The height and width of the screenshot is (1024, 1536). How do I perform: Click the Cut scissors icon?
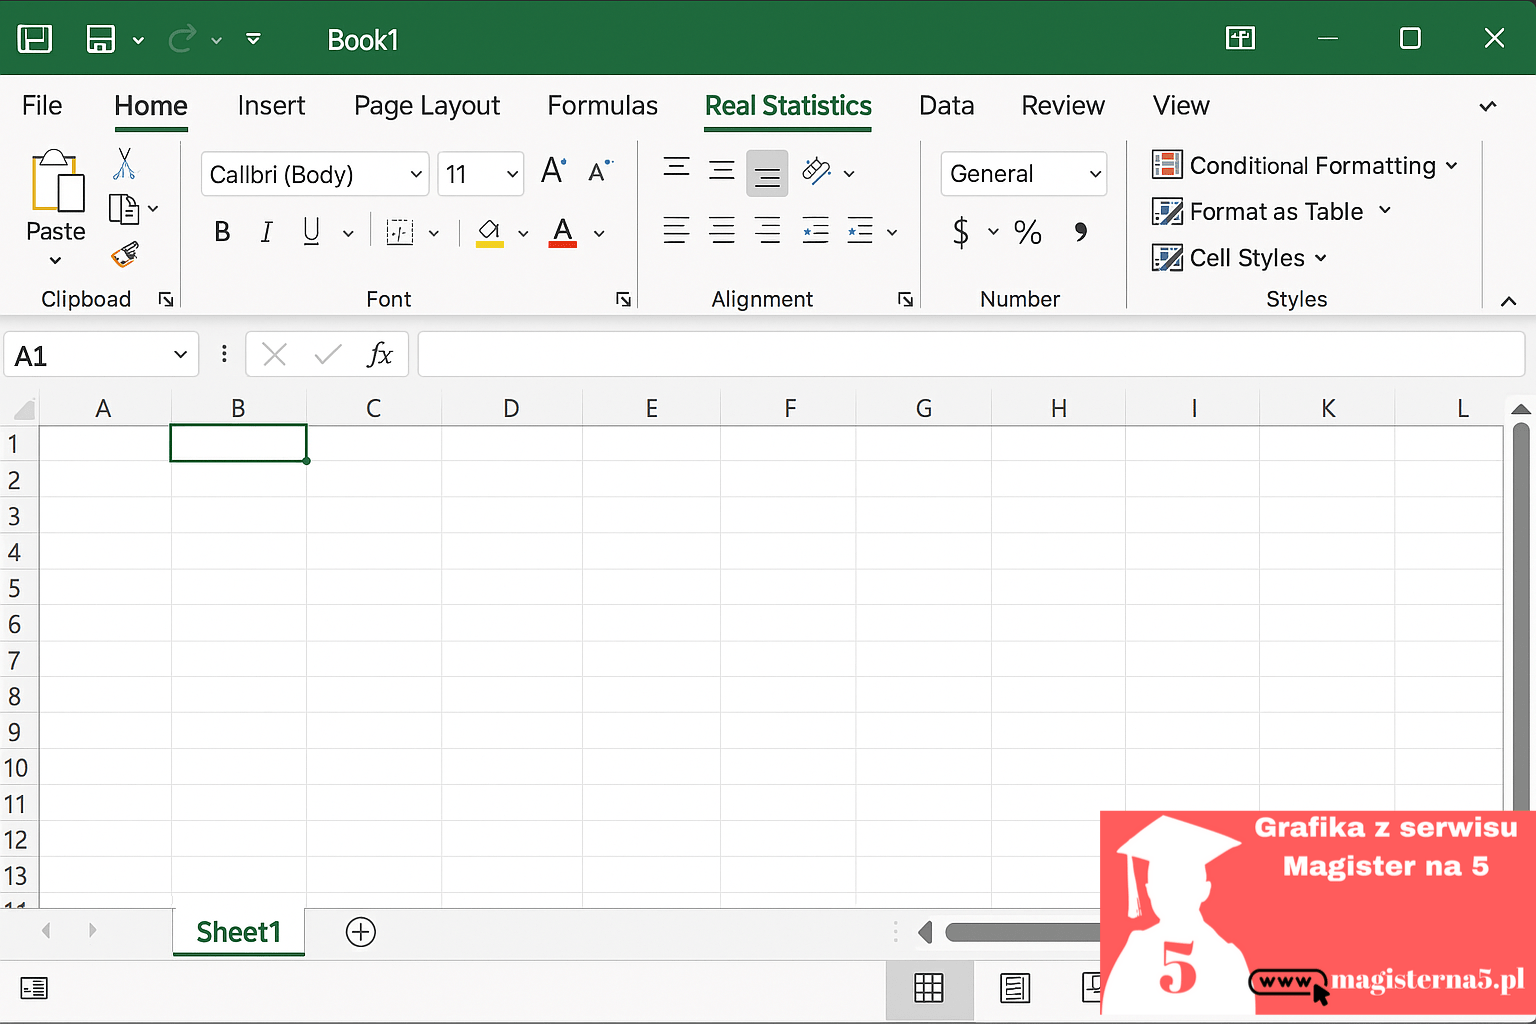[125, 163]
